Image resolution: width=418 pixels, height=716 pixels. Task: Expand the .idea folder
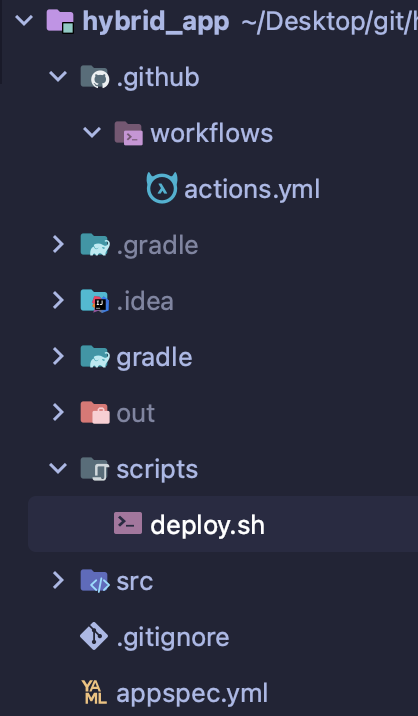(58, 301)
